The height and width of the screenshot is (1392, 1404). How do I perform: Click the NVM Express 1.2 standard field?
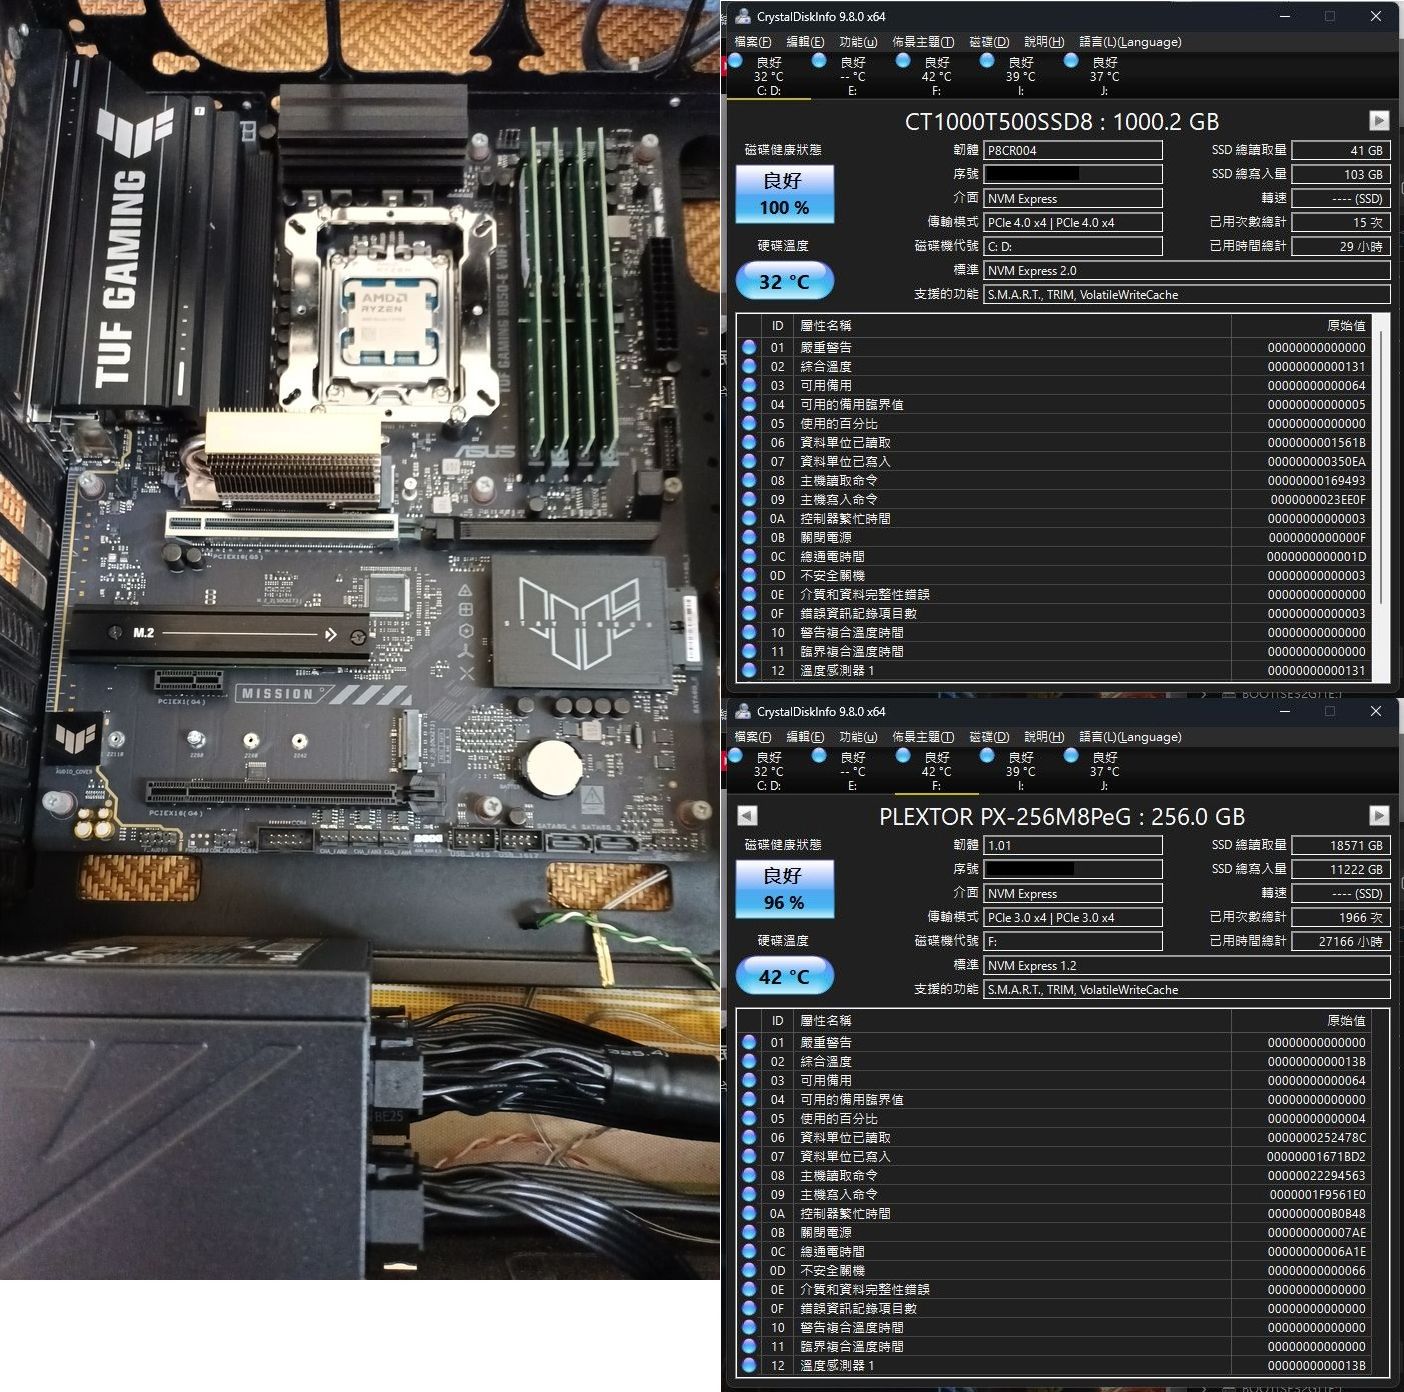coord(1187,966)
